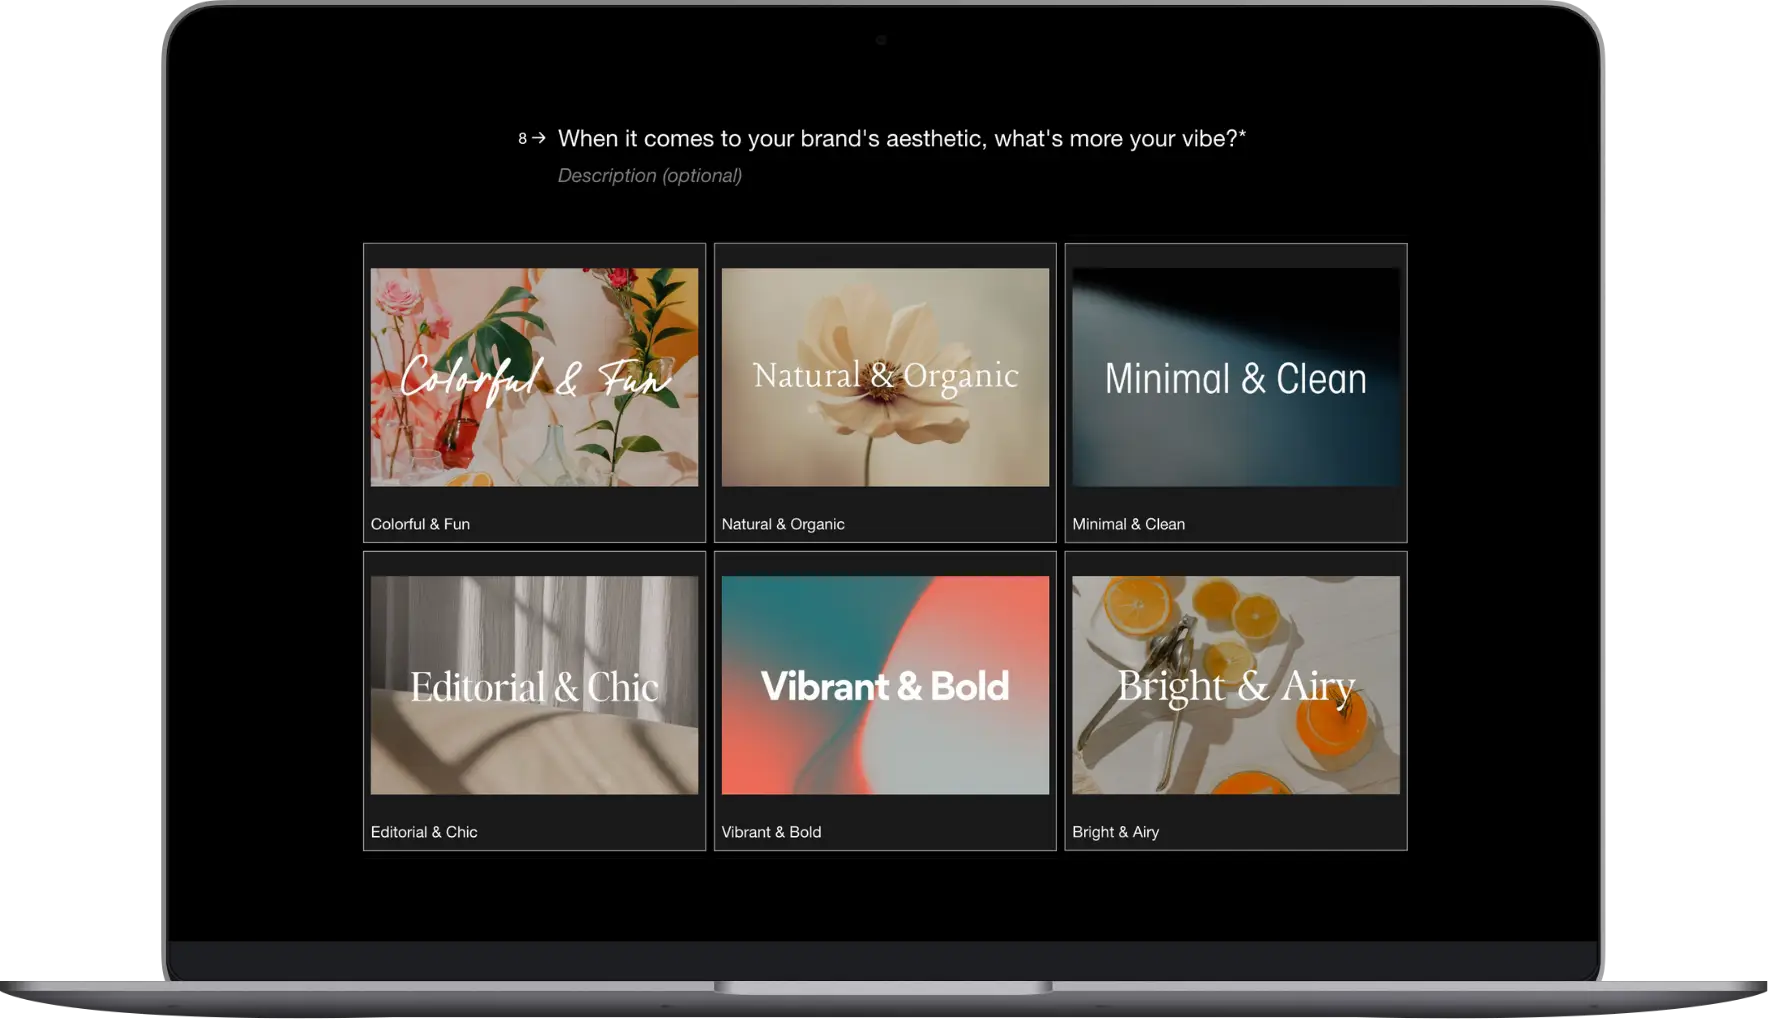Click the question 8 arrow icon

[x=539, y=138]
